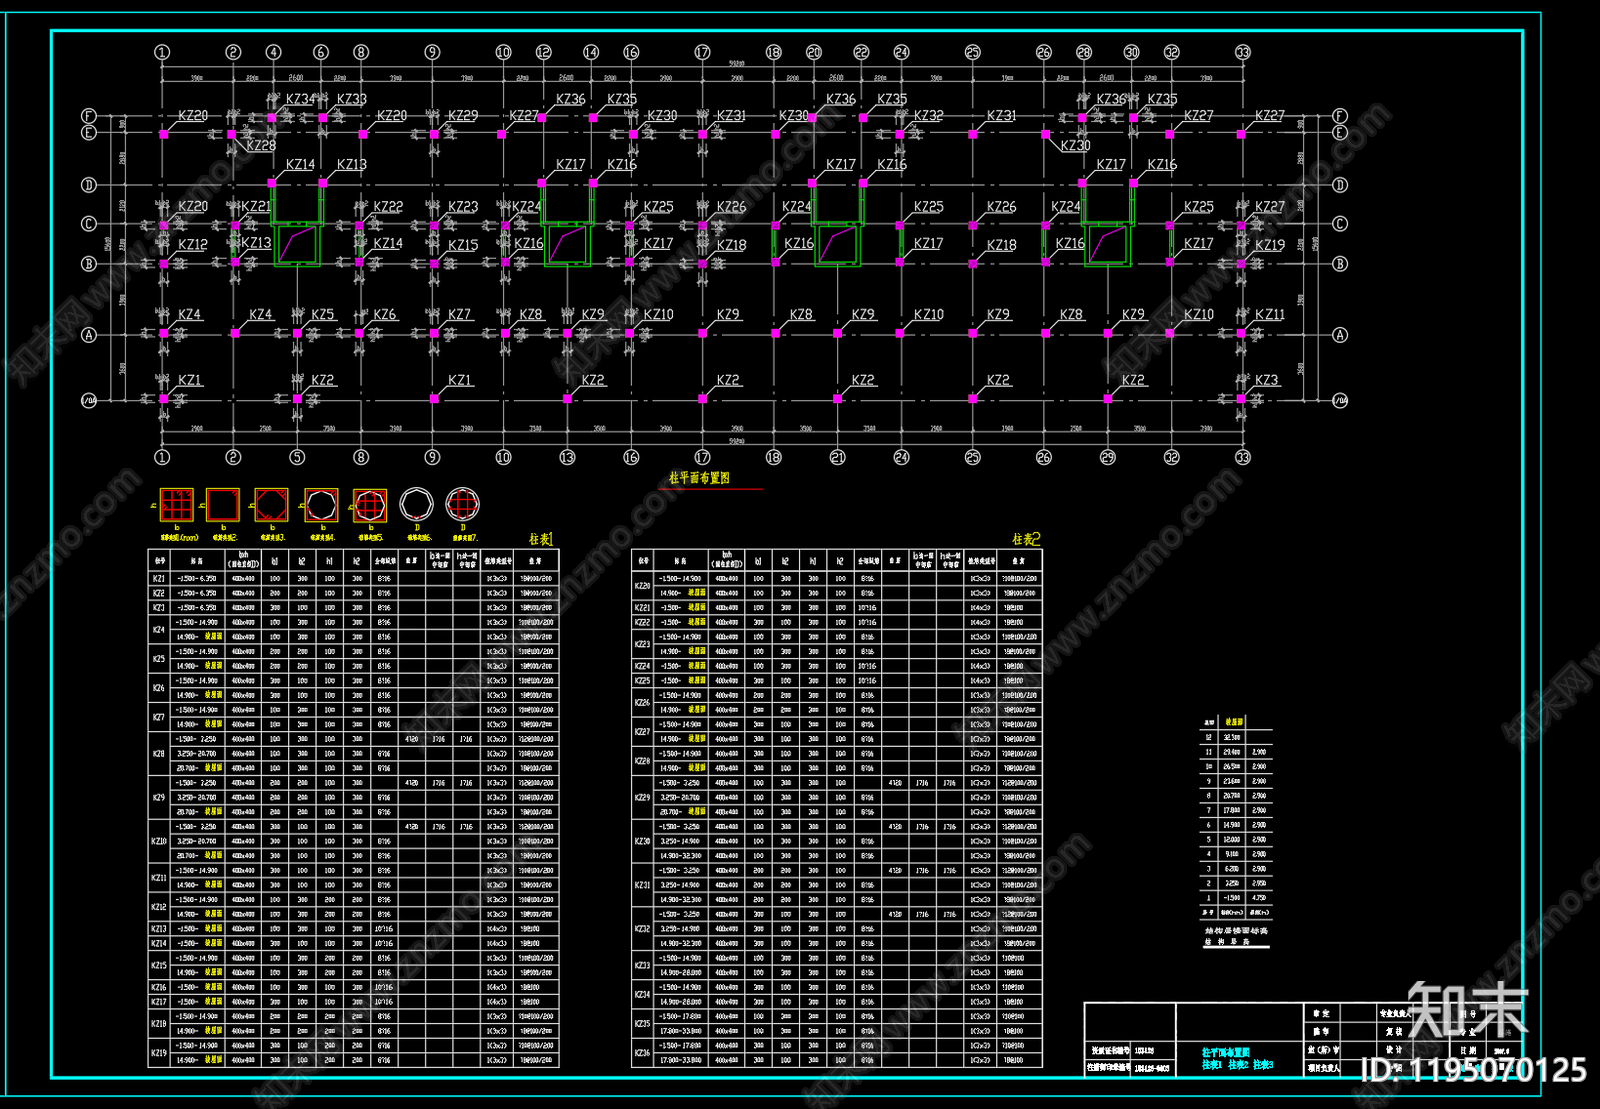
Task: Click axis bubble 4 on the top gridline
Action: click(273, 52)
